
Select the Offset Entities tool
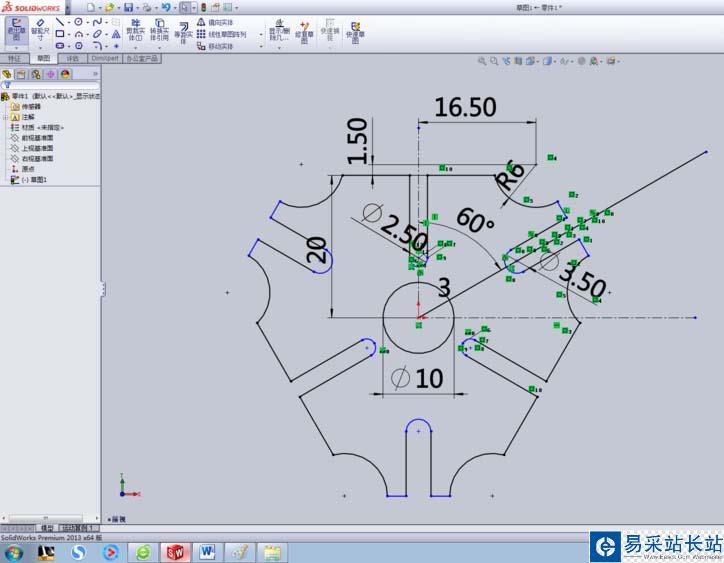[x=183, y=30]
